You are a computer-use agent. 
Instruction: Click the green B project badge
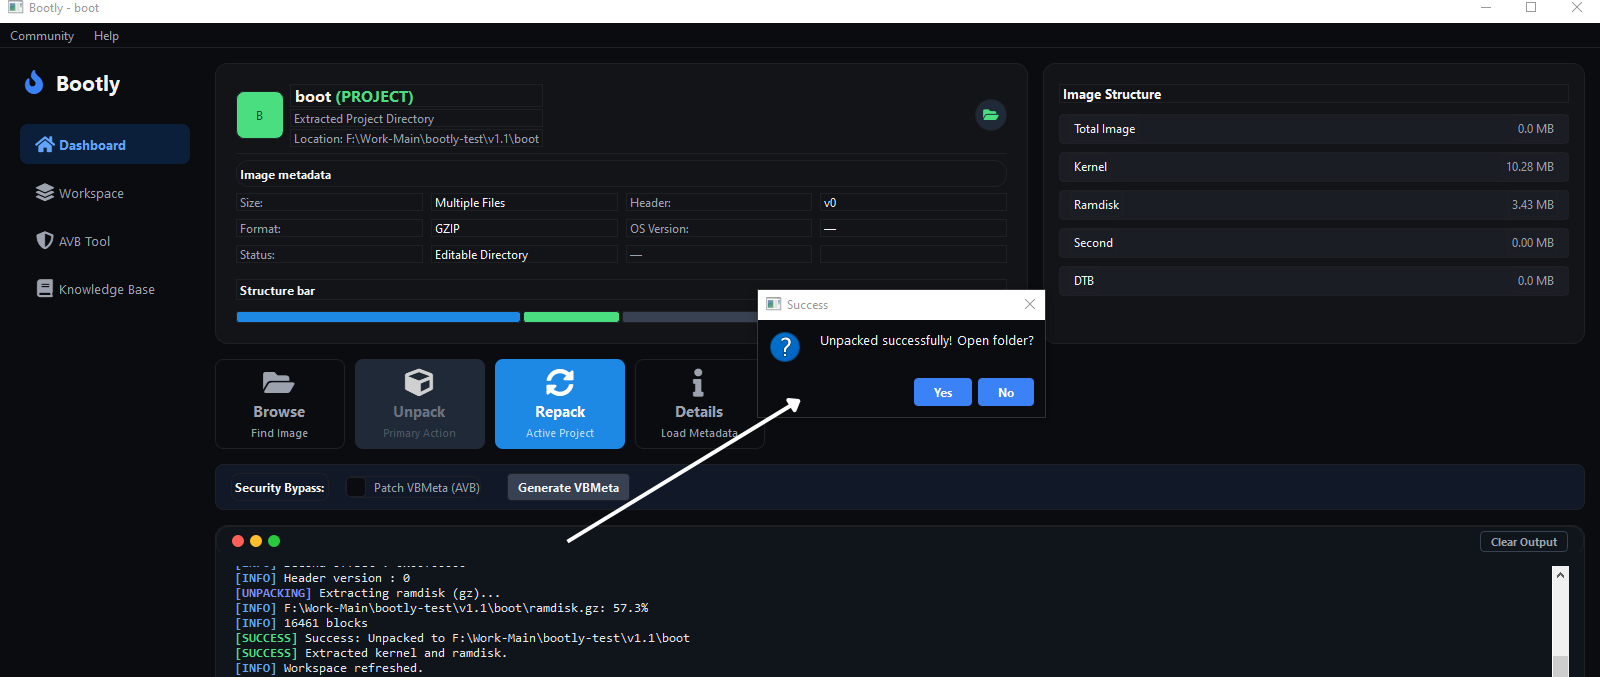(x=260, y=115)
